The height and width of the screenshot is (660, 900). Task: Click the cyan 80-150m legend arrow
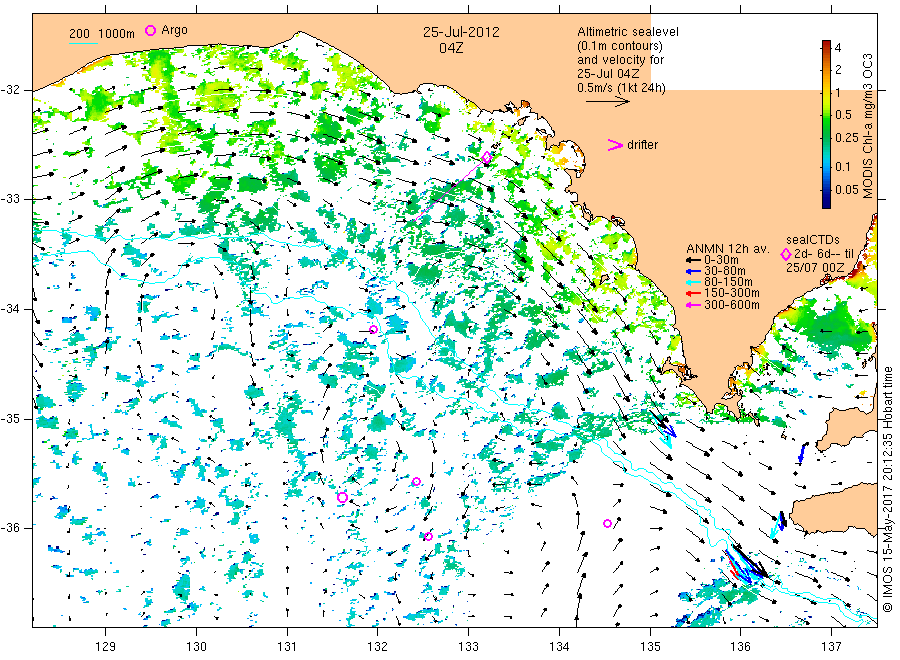pos(693,282)
